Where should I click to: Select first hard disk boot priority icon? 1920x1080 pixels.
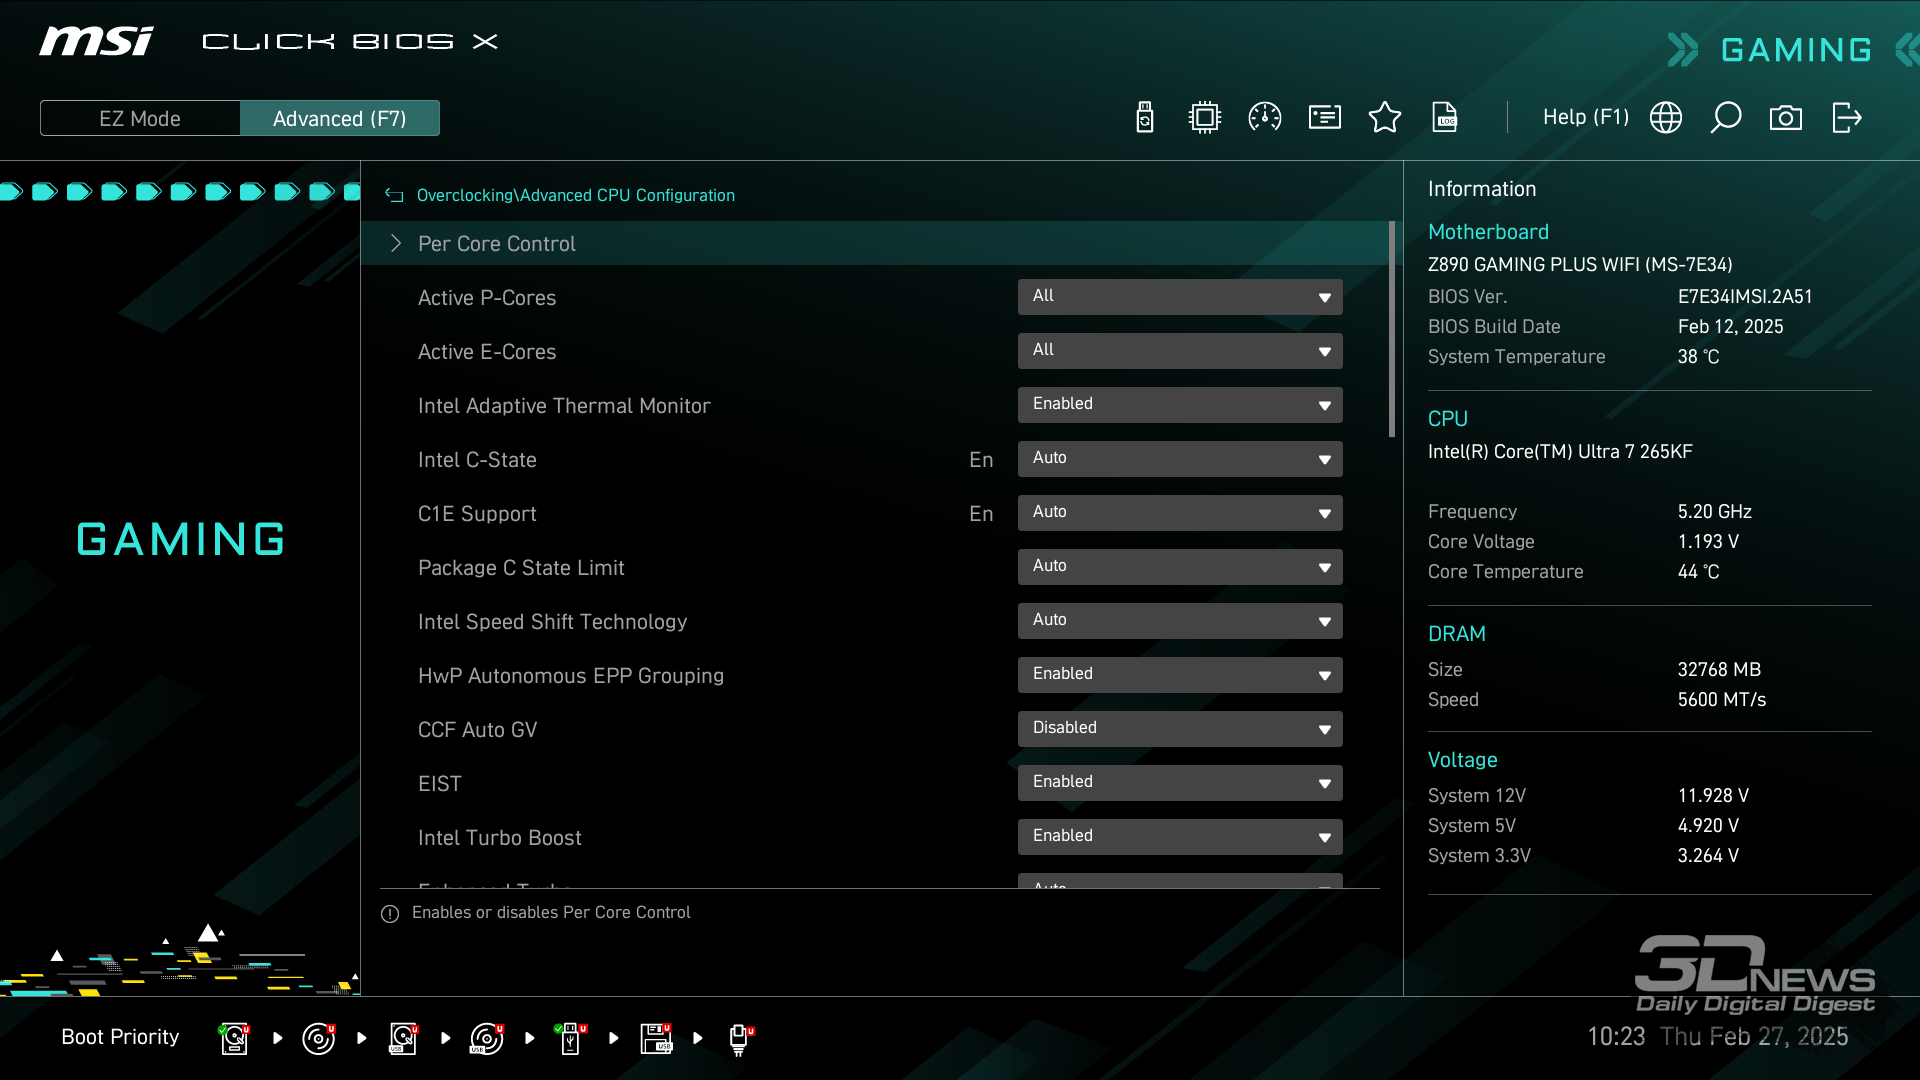pyautogui.click(x=234, y=1038)
